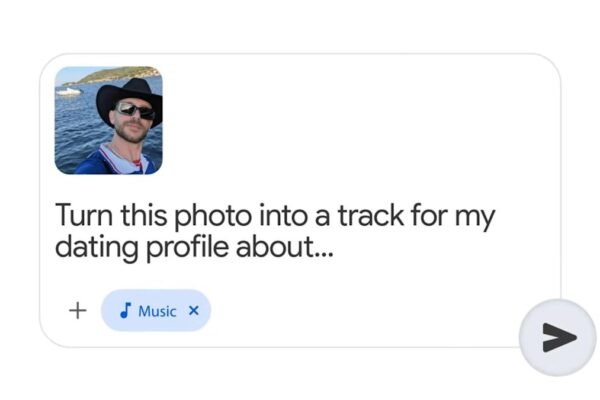600x400 pixels.
Task: Click the word "Turn" at prompt start
Action: click(x=82, y=216)
